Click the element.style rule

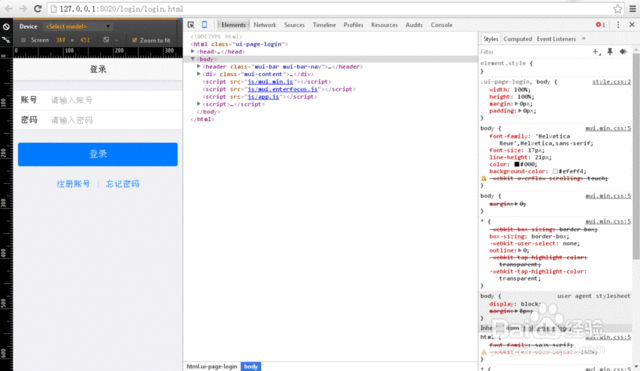click(507, 63)
